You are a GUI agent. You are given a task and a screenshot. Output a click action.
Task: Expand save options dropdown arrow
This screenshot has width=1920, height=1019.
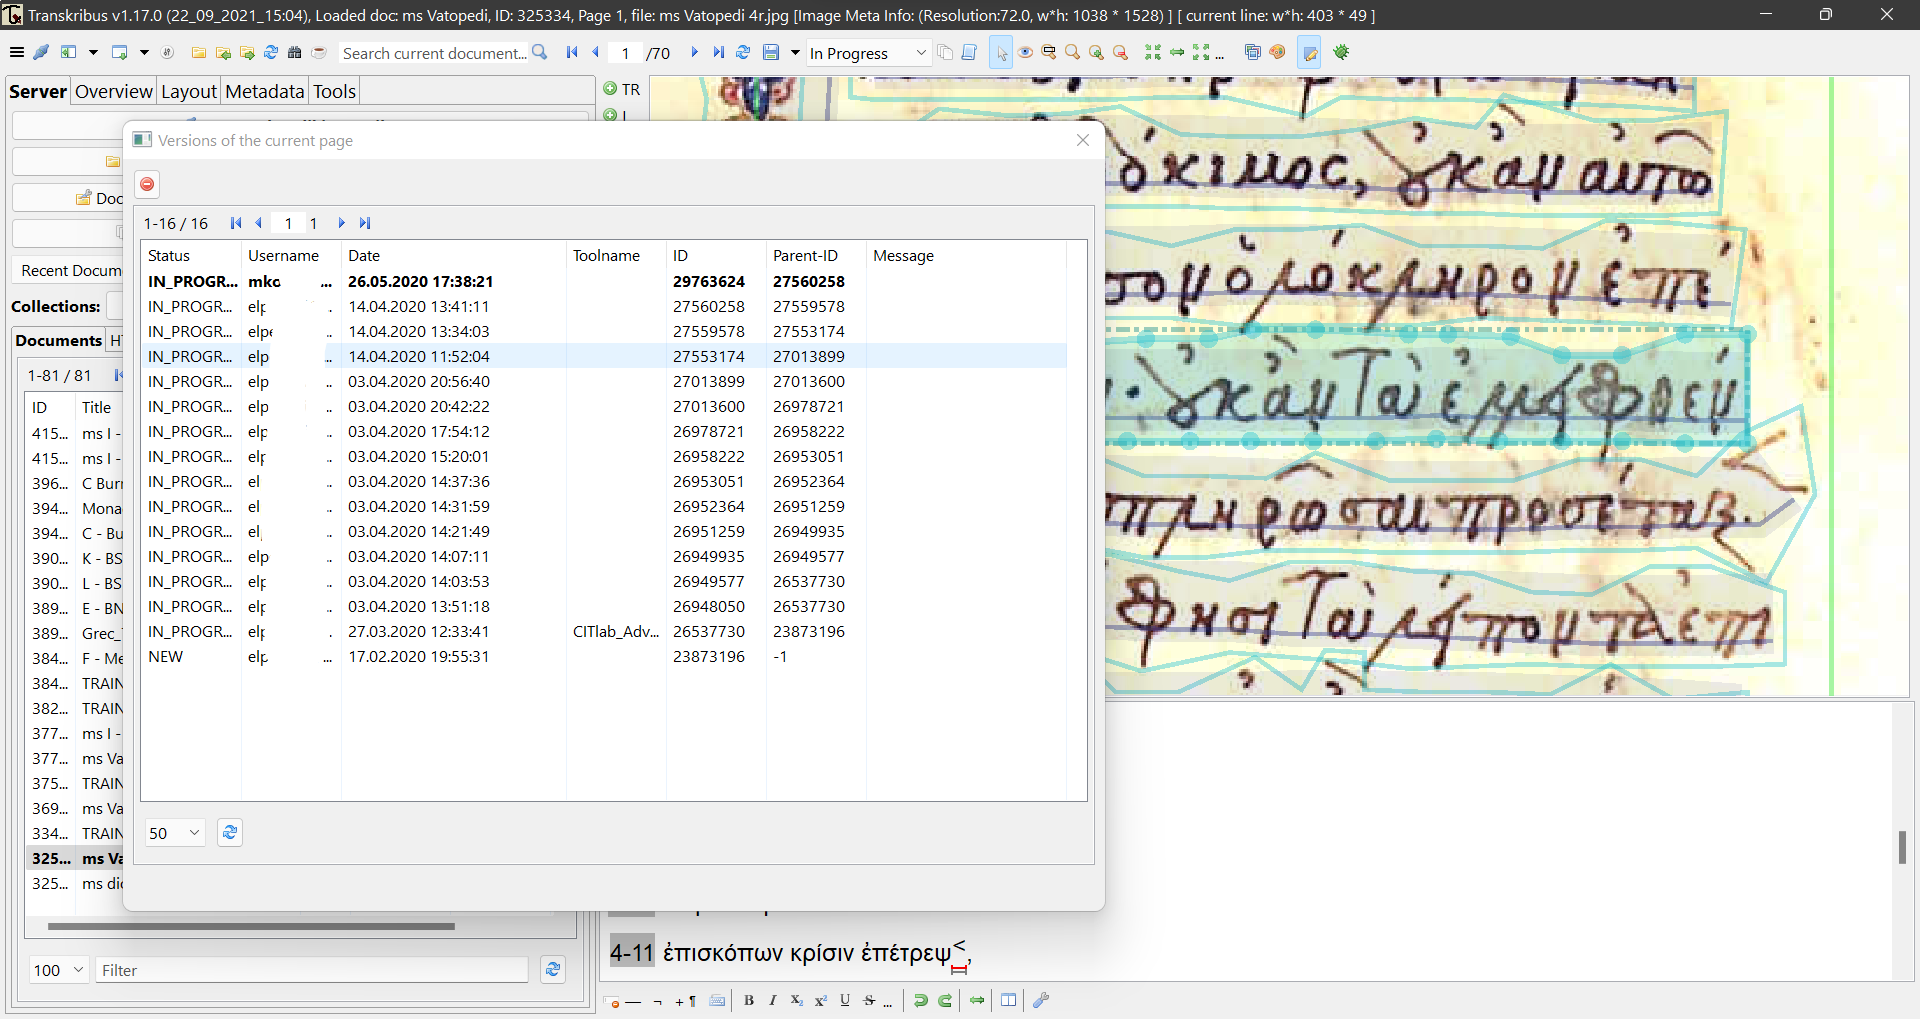pyautogui.click(x=795, y=52)
